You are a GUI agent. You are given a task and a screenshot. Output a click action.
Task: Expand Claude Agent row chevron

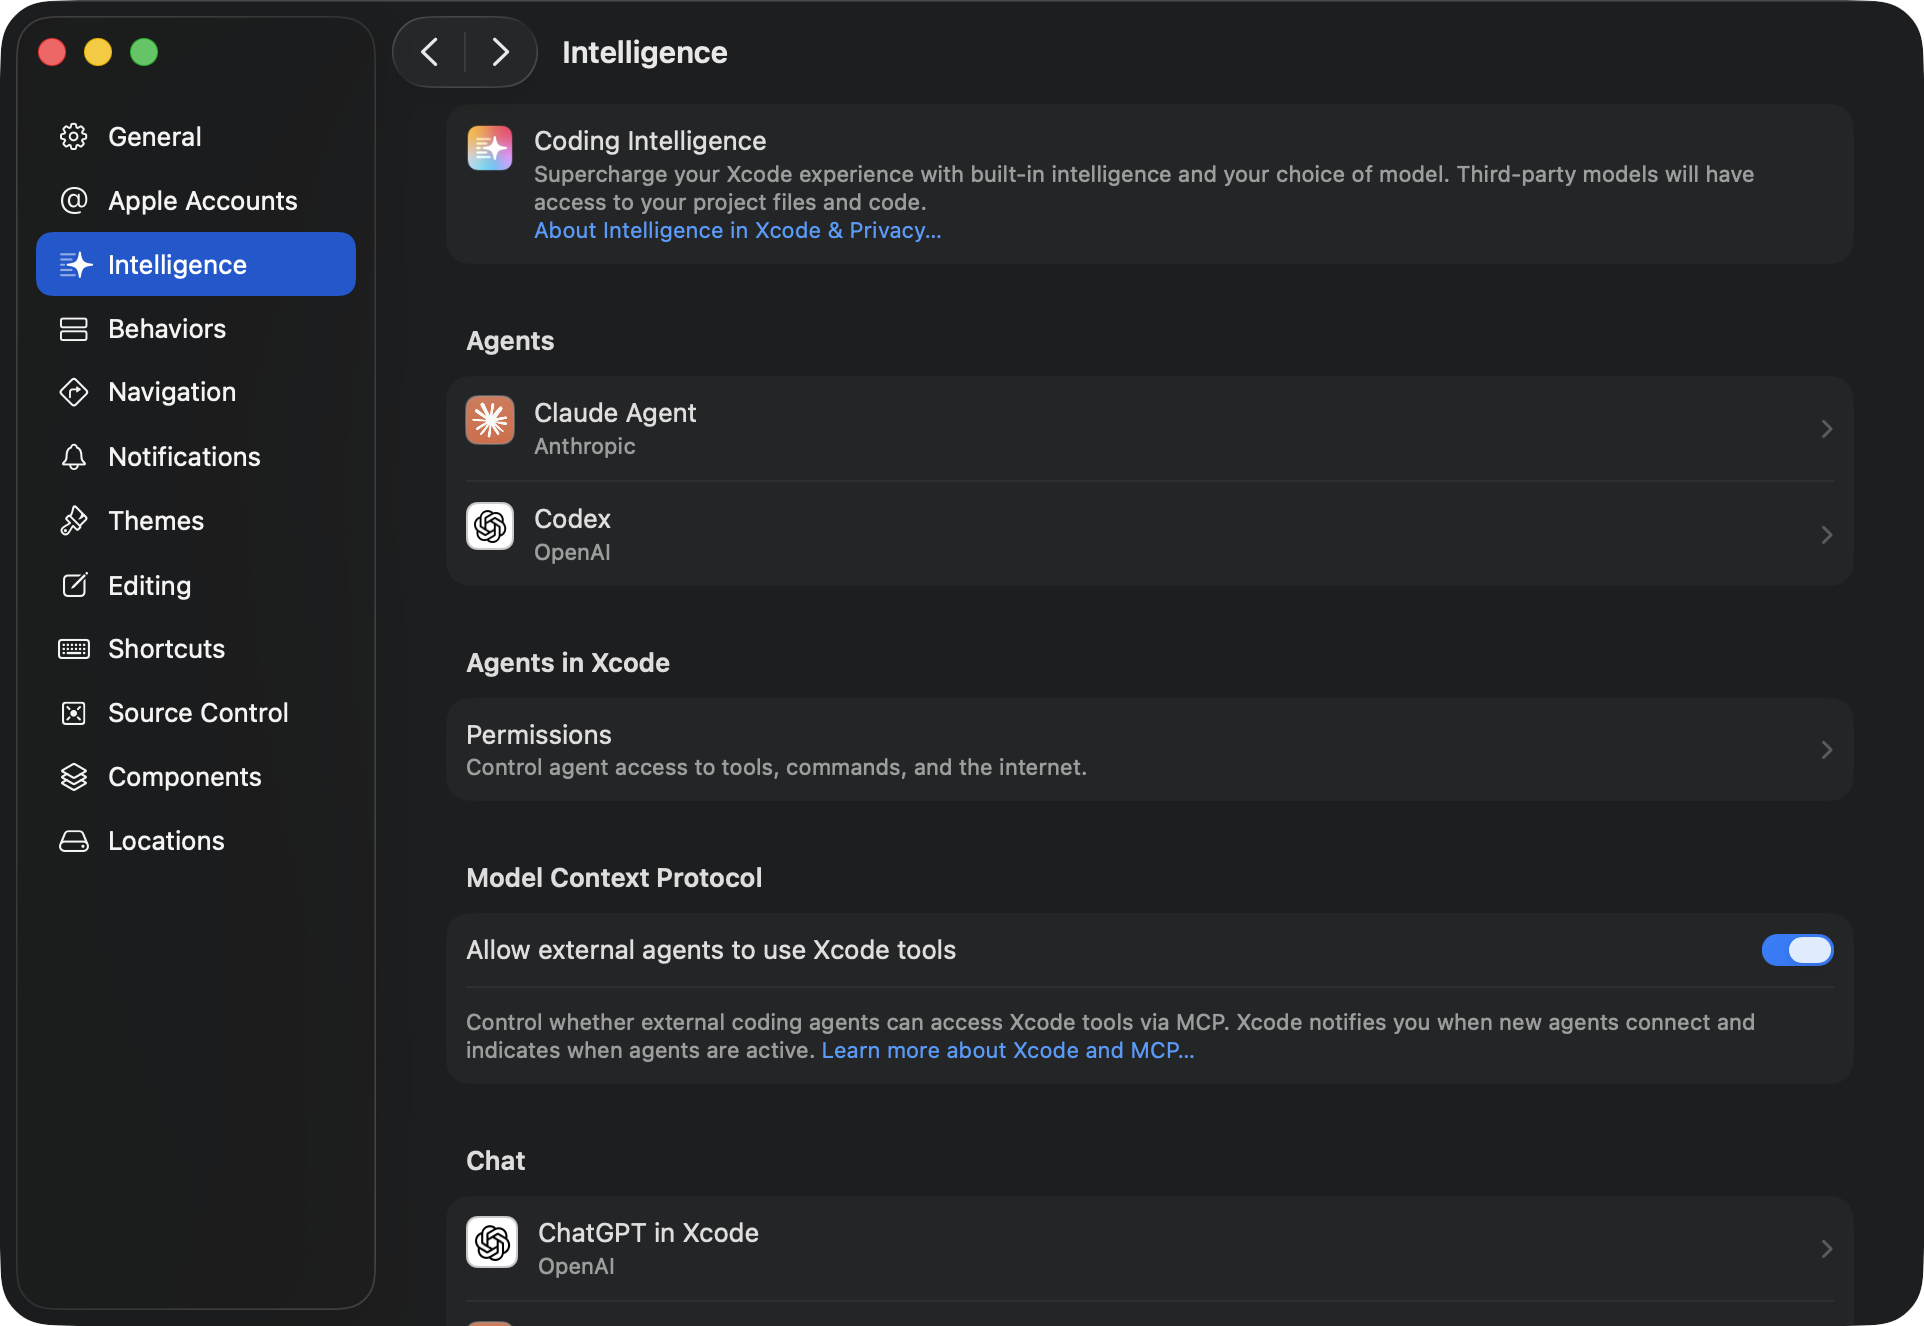click(x=1826, y=429)
